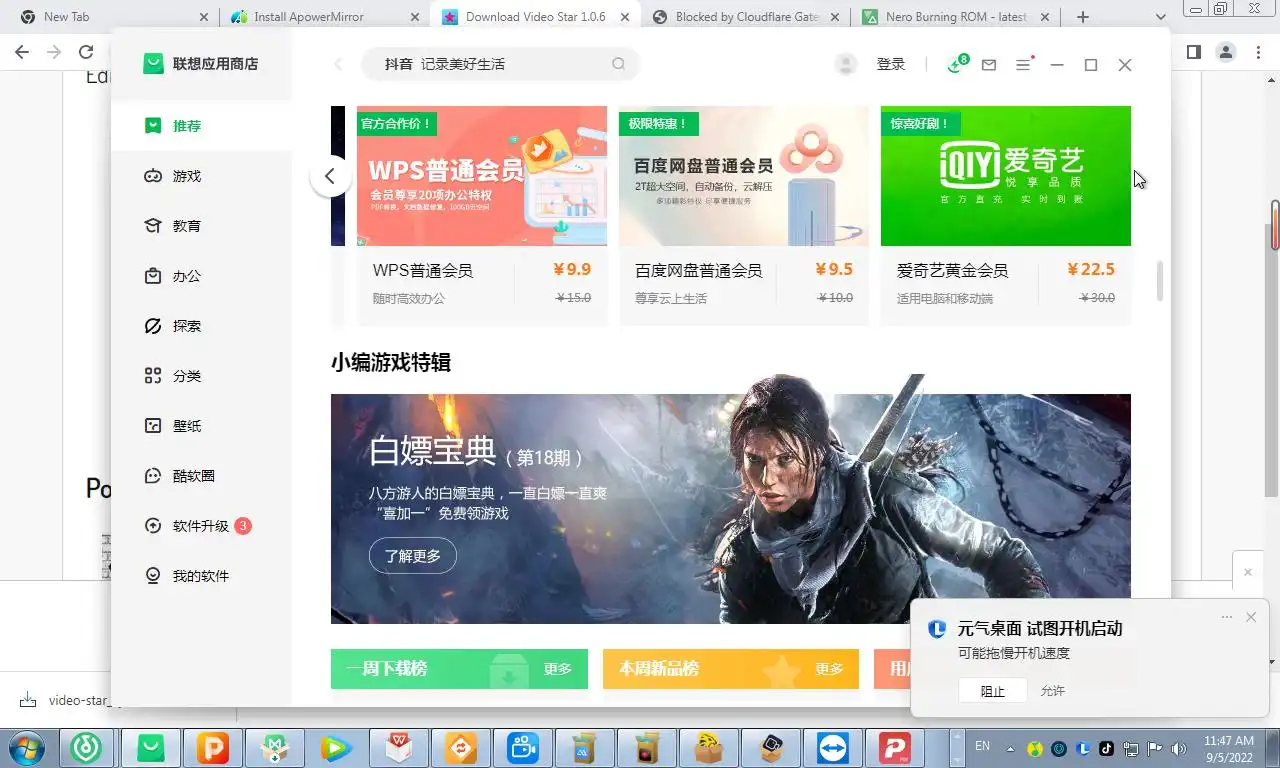
Task: Click the 11:47 AM taskbar clock
Action: [x=1229, y=741]
